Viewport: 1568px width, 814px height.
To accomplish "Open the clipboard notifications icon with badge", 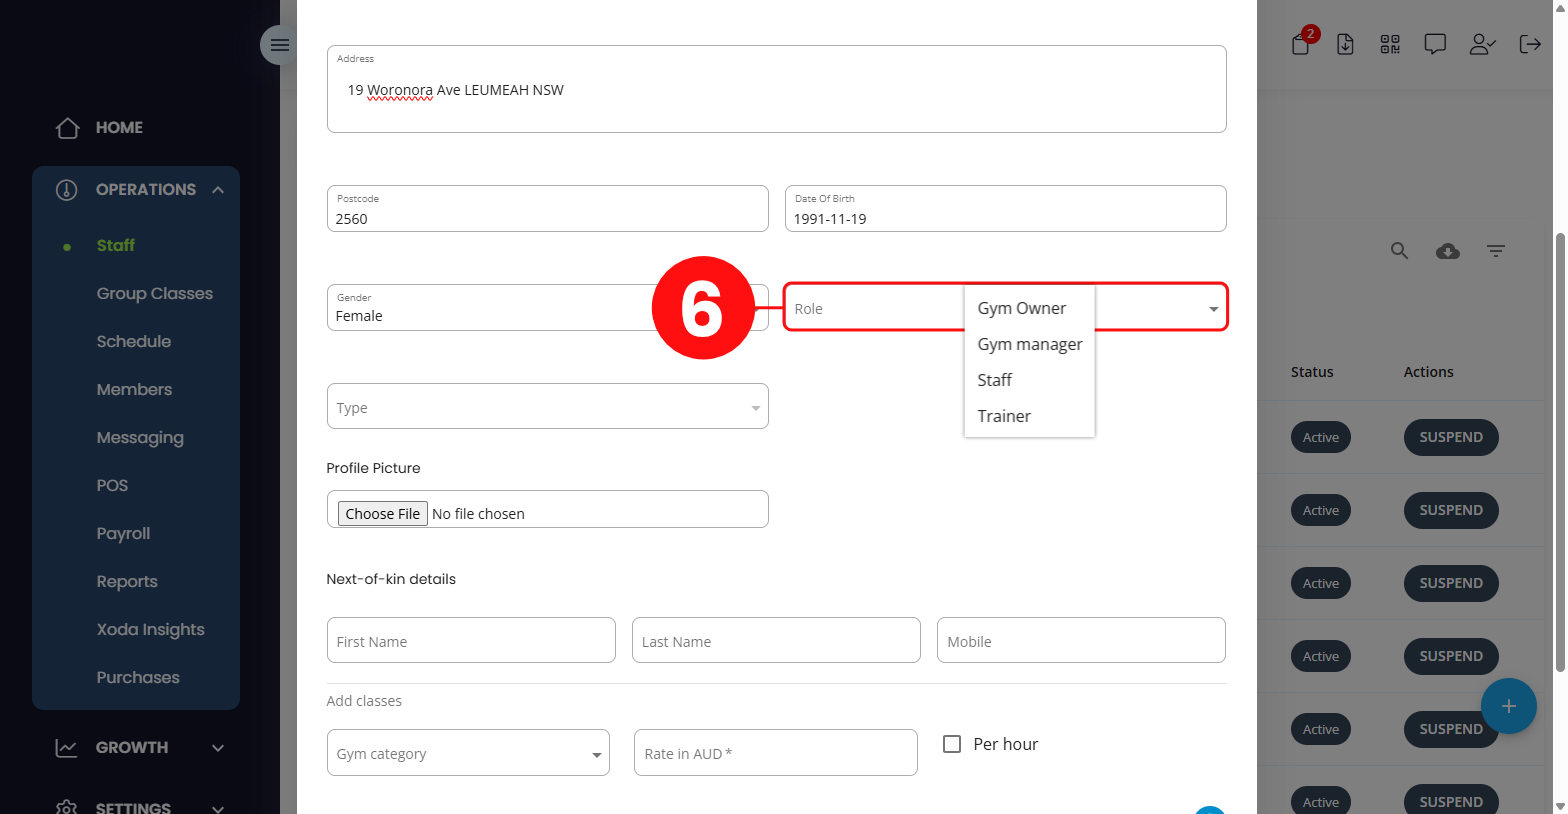I will [1301, 44].
